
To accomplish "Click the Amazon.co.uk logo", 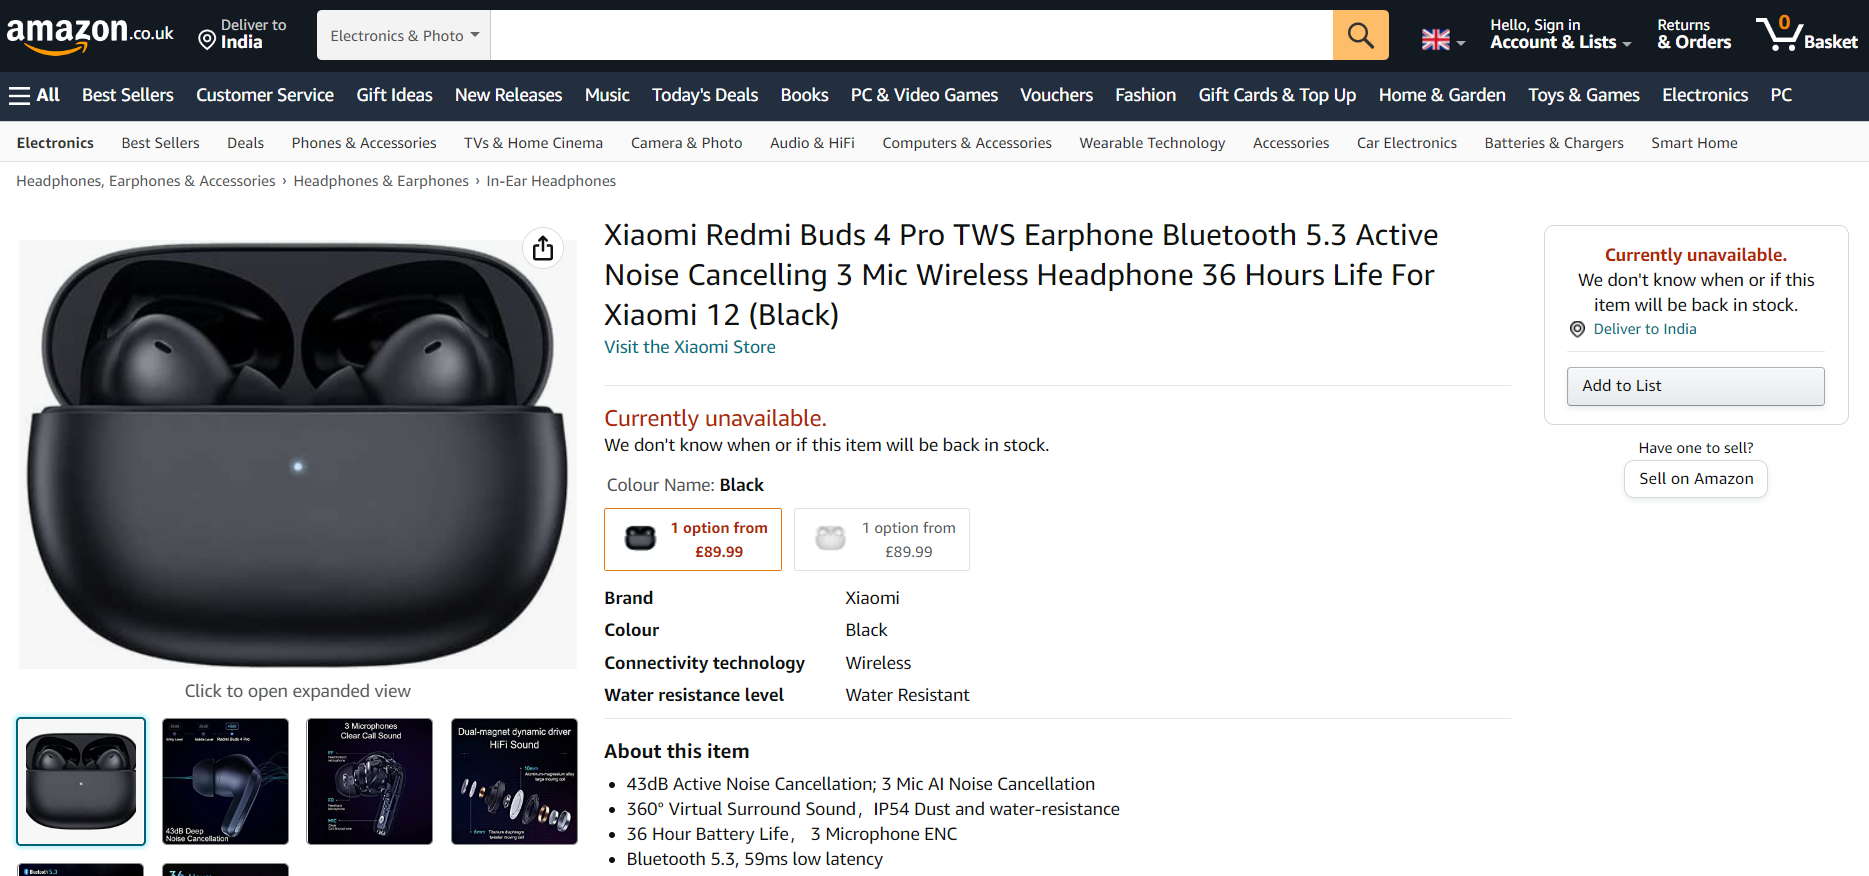I will click(x=90, y=35).
